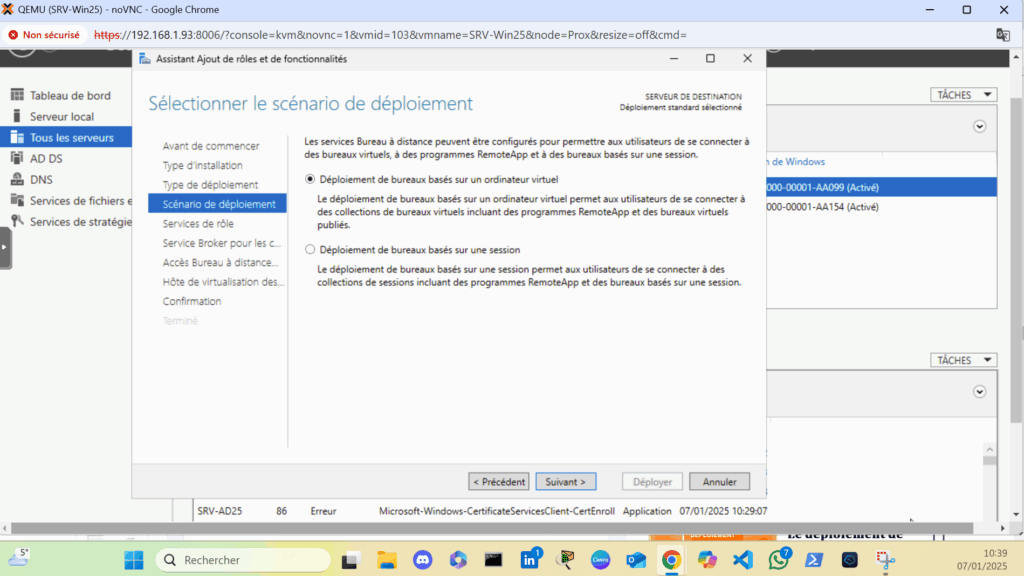This screenshot has height=576, width=1024.
Task: Open Discord from taskbar
Action: [423, 560]
